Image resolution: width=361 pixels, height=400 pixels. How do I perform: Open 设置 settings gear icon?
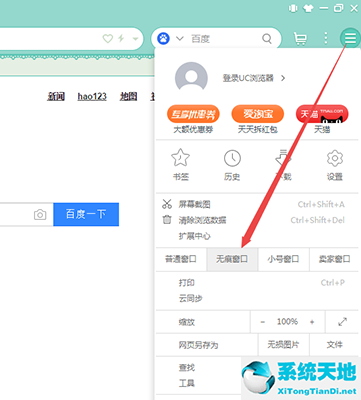[x=335, y=158]
